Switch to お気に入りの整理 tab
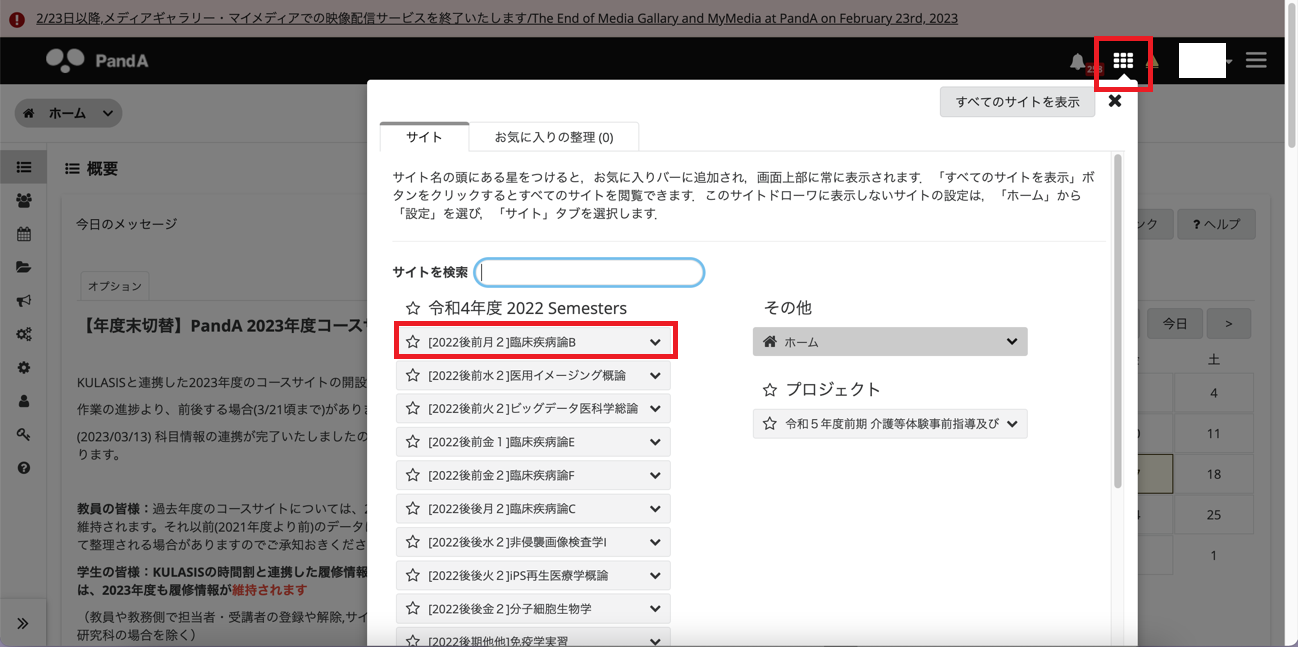Screen dimensions: 1298x647 (x=554, y=137)
